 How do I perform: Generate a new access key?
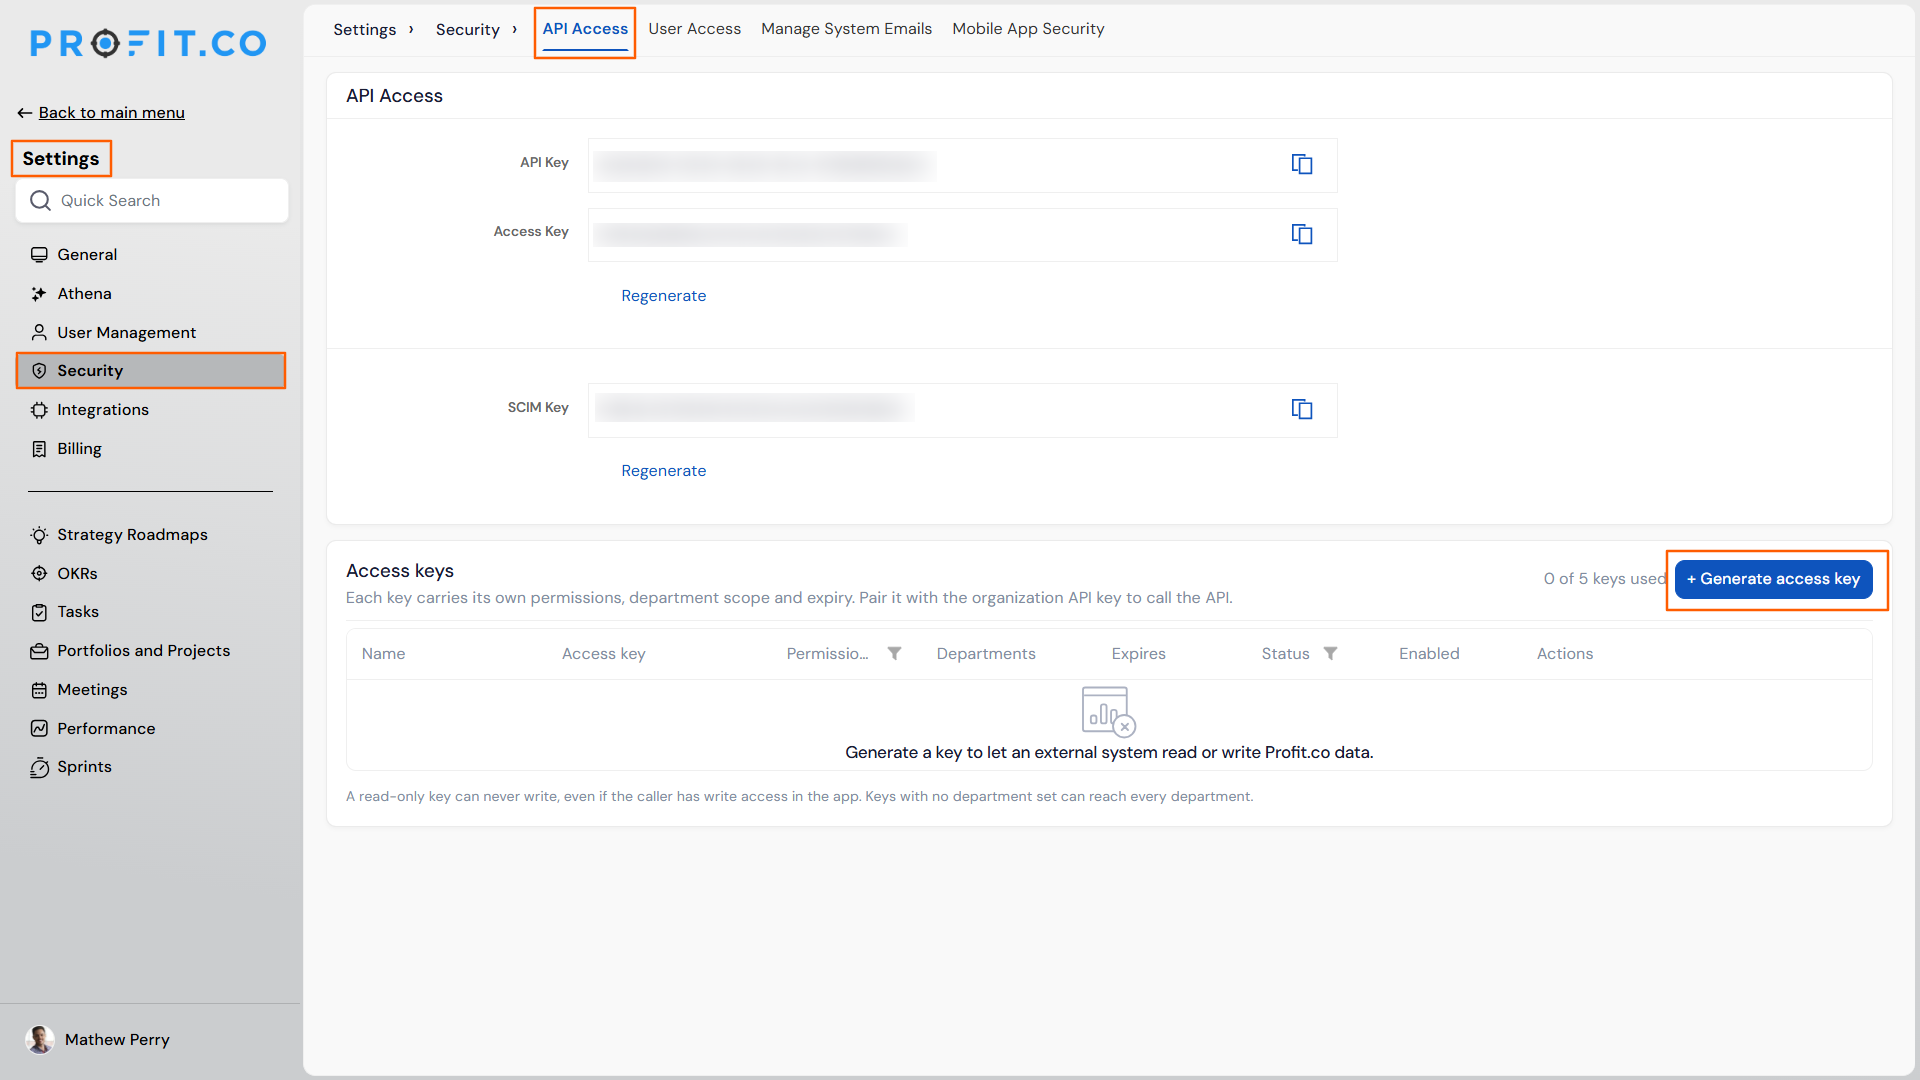[1773, 579]
